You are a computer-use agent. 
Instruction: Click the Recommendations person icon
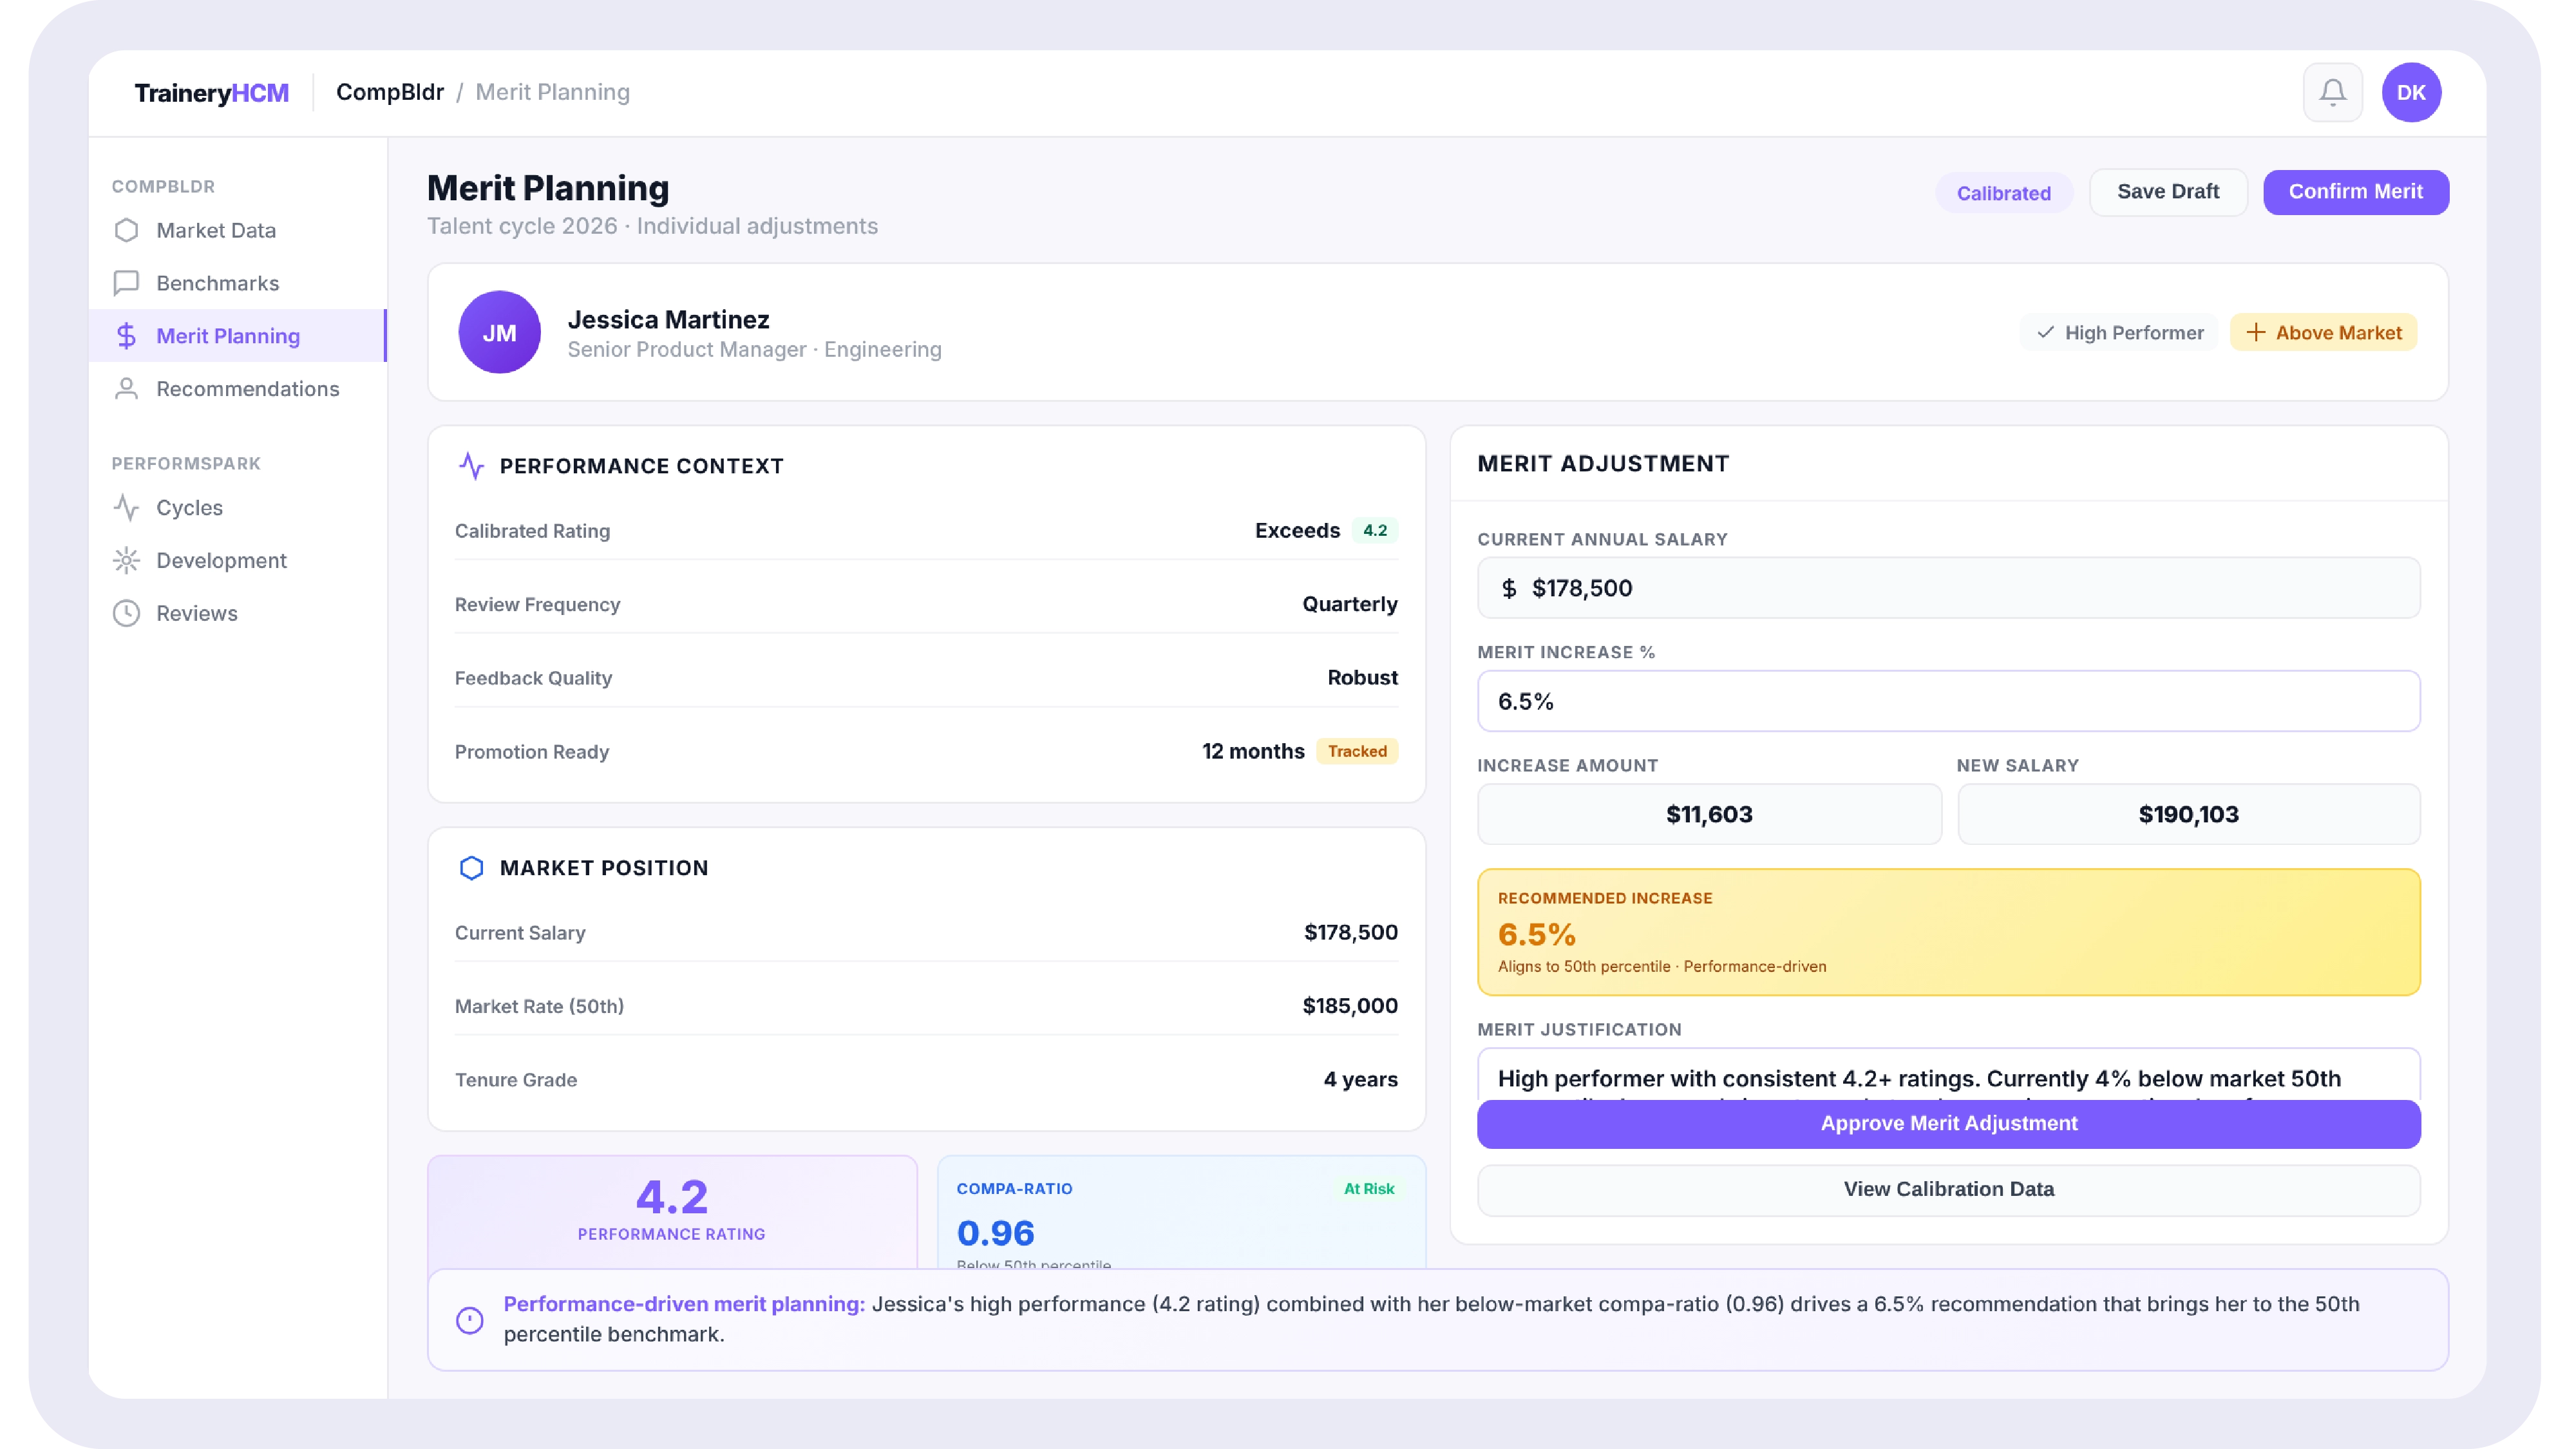pos(126,389)
